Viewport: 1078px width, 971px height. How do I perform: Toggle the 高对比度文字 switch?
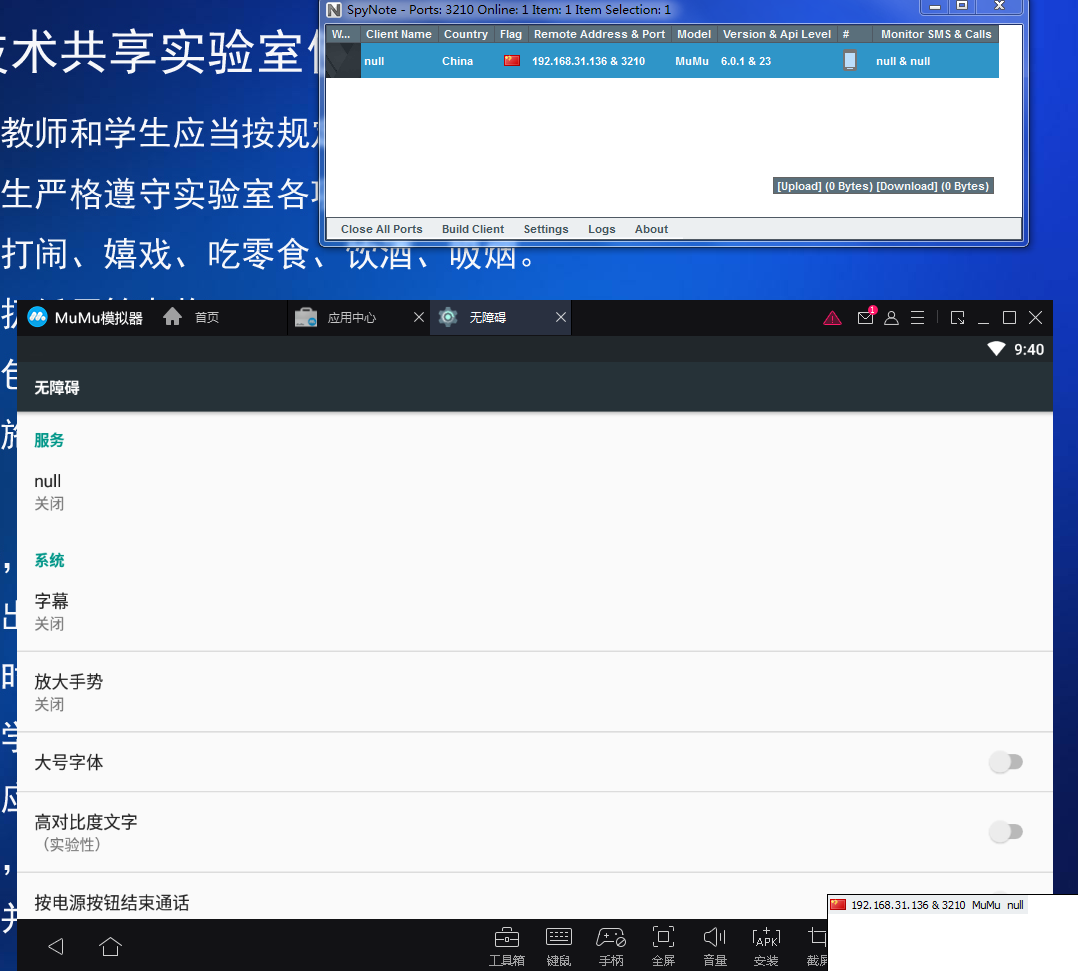click(1006, 832)
